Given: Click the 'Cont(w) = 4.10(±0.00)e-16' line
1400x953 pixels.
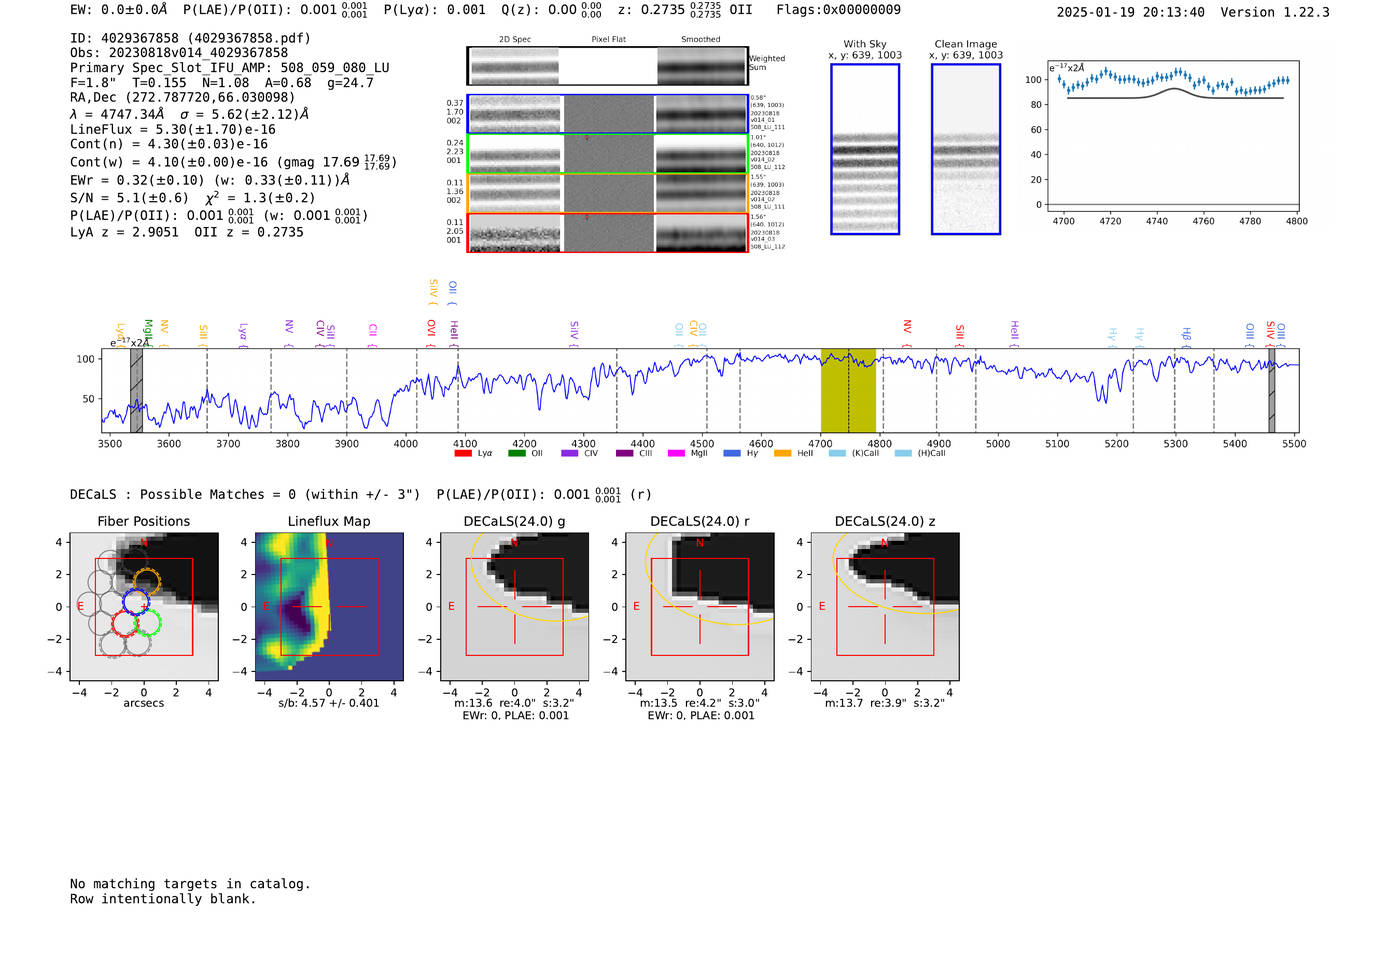Looking at the screenshot, I should (x=169, y=162).
